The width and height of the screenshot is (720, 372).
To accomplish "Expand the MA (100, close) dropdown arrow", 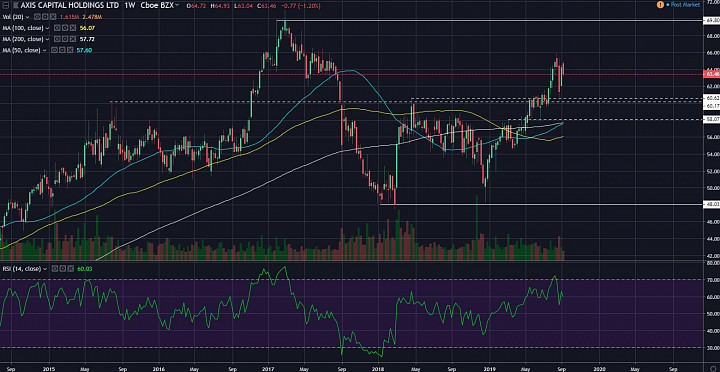I will point(47,28).
